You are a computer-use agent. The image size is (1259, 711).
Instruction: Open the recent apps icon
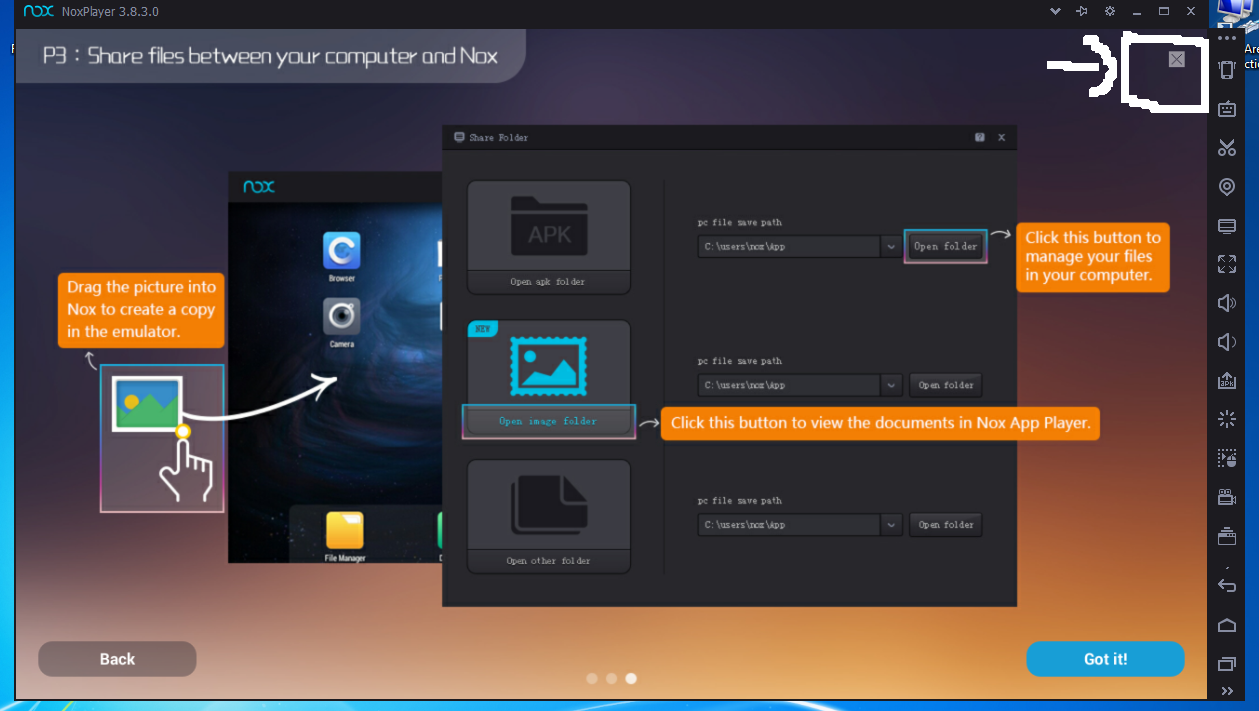[x=1227, y=664]
